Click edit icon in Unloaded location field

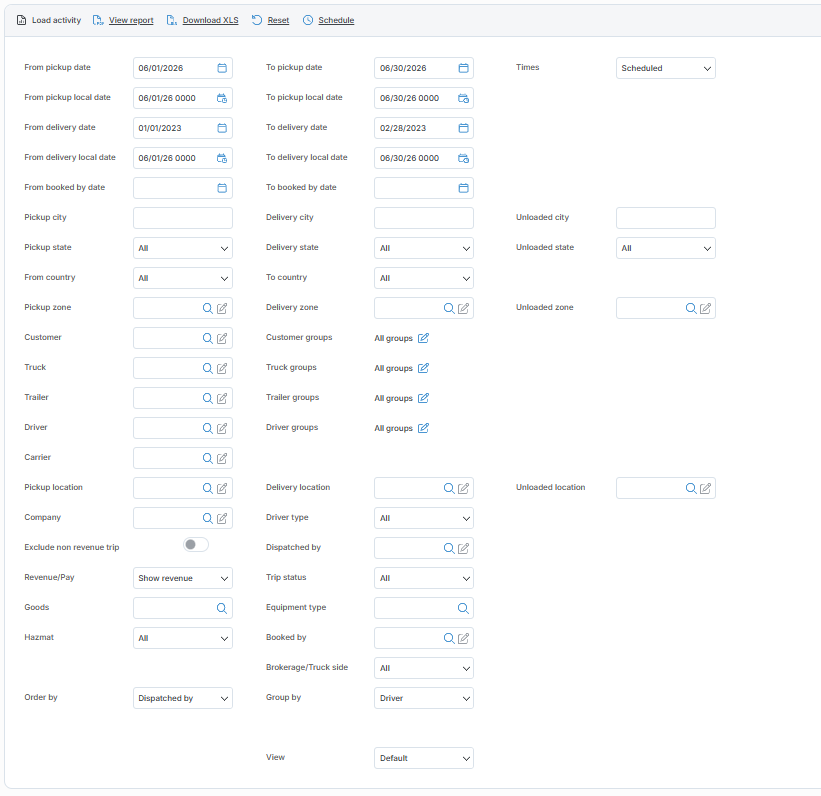pyautogui.click(x=705, y=488)
